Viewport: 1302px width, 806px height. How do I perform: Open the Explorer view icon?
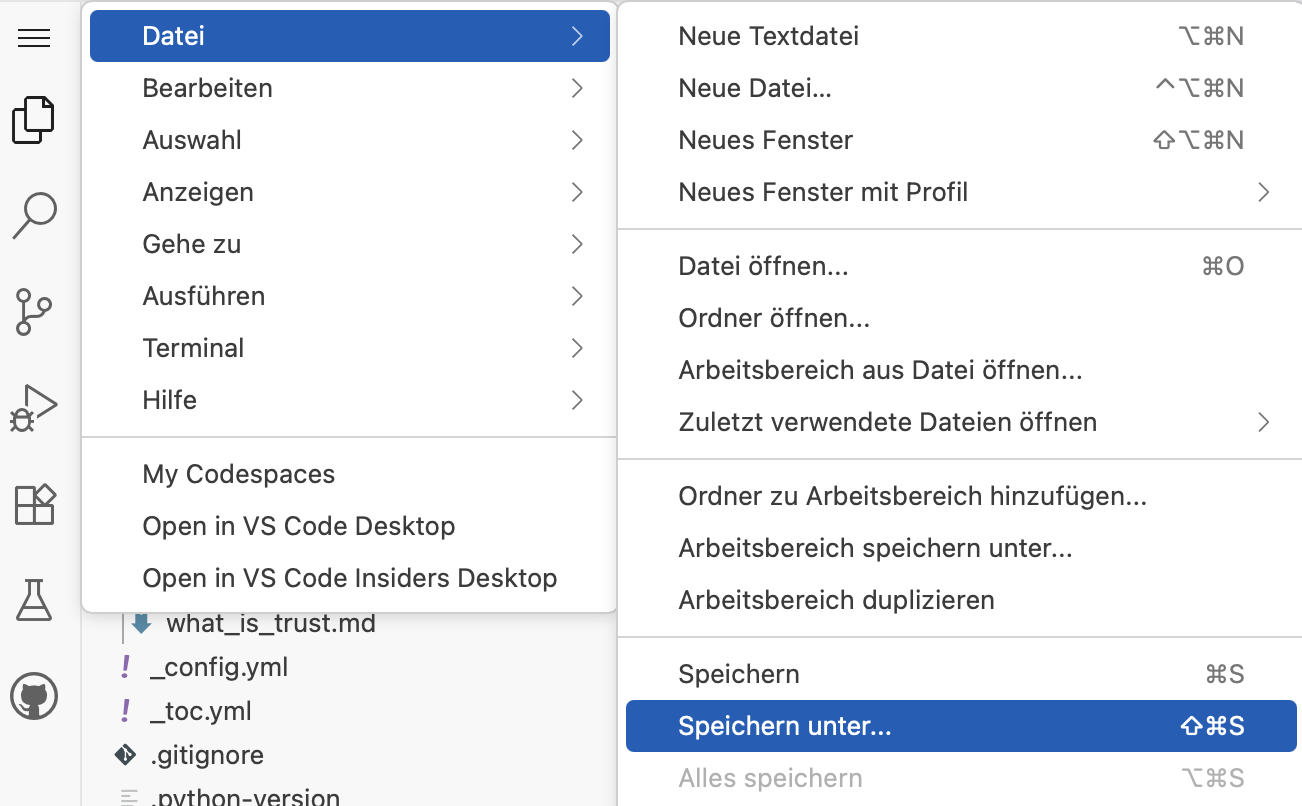[x=34, y=120]
